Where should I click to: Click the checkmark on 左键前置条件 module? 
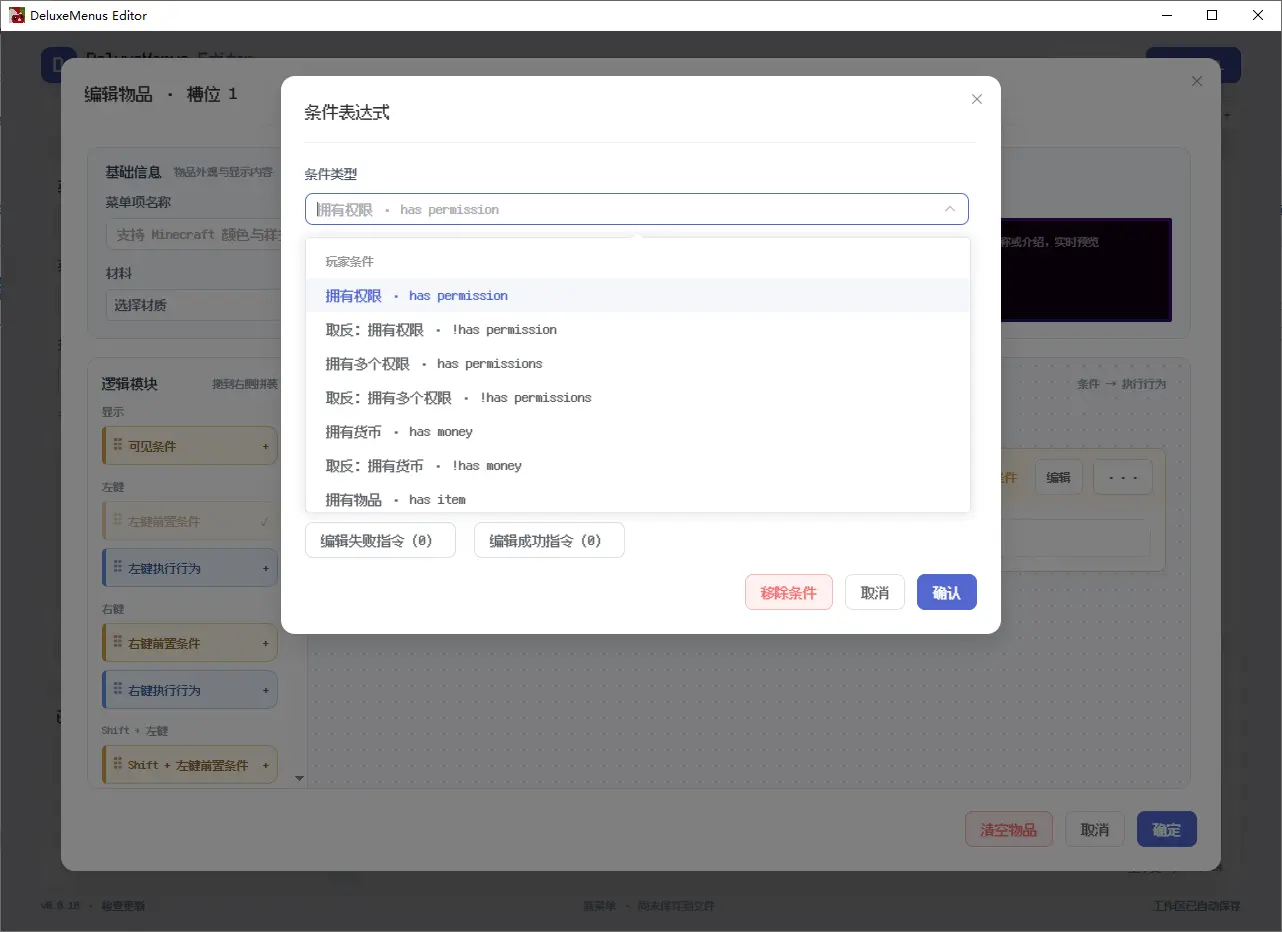click(x=265, y=521)
